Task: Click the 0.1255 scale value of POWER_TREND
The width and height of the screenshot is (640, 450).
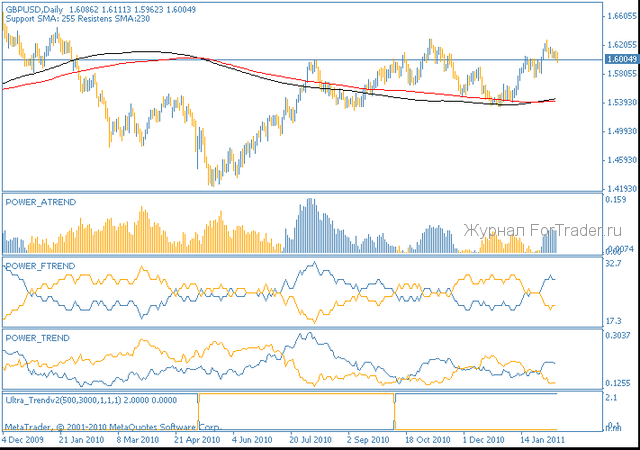Action: (618, 383)
